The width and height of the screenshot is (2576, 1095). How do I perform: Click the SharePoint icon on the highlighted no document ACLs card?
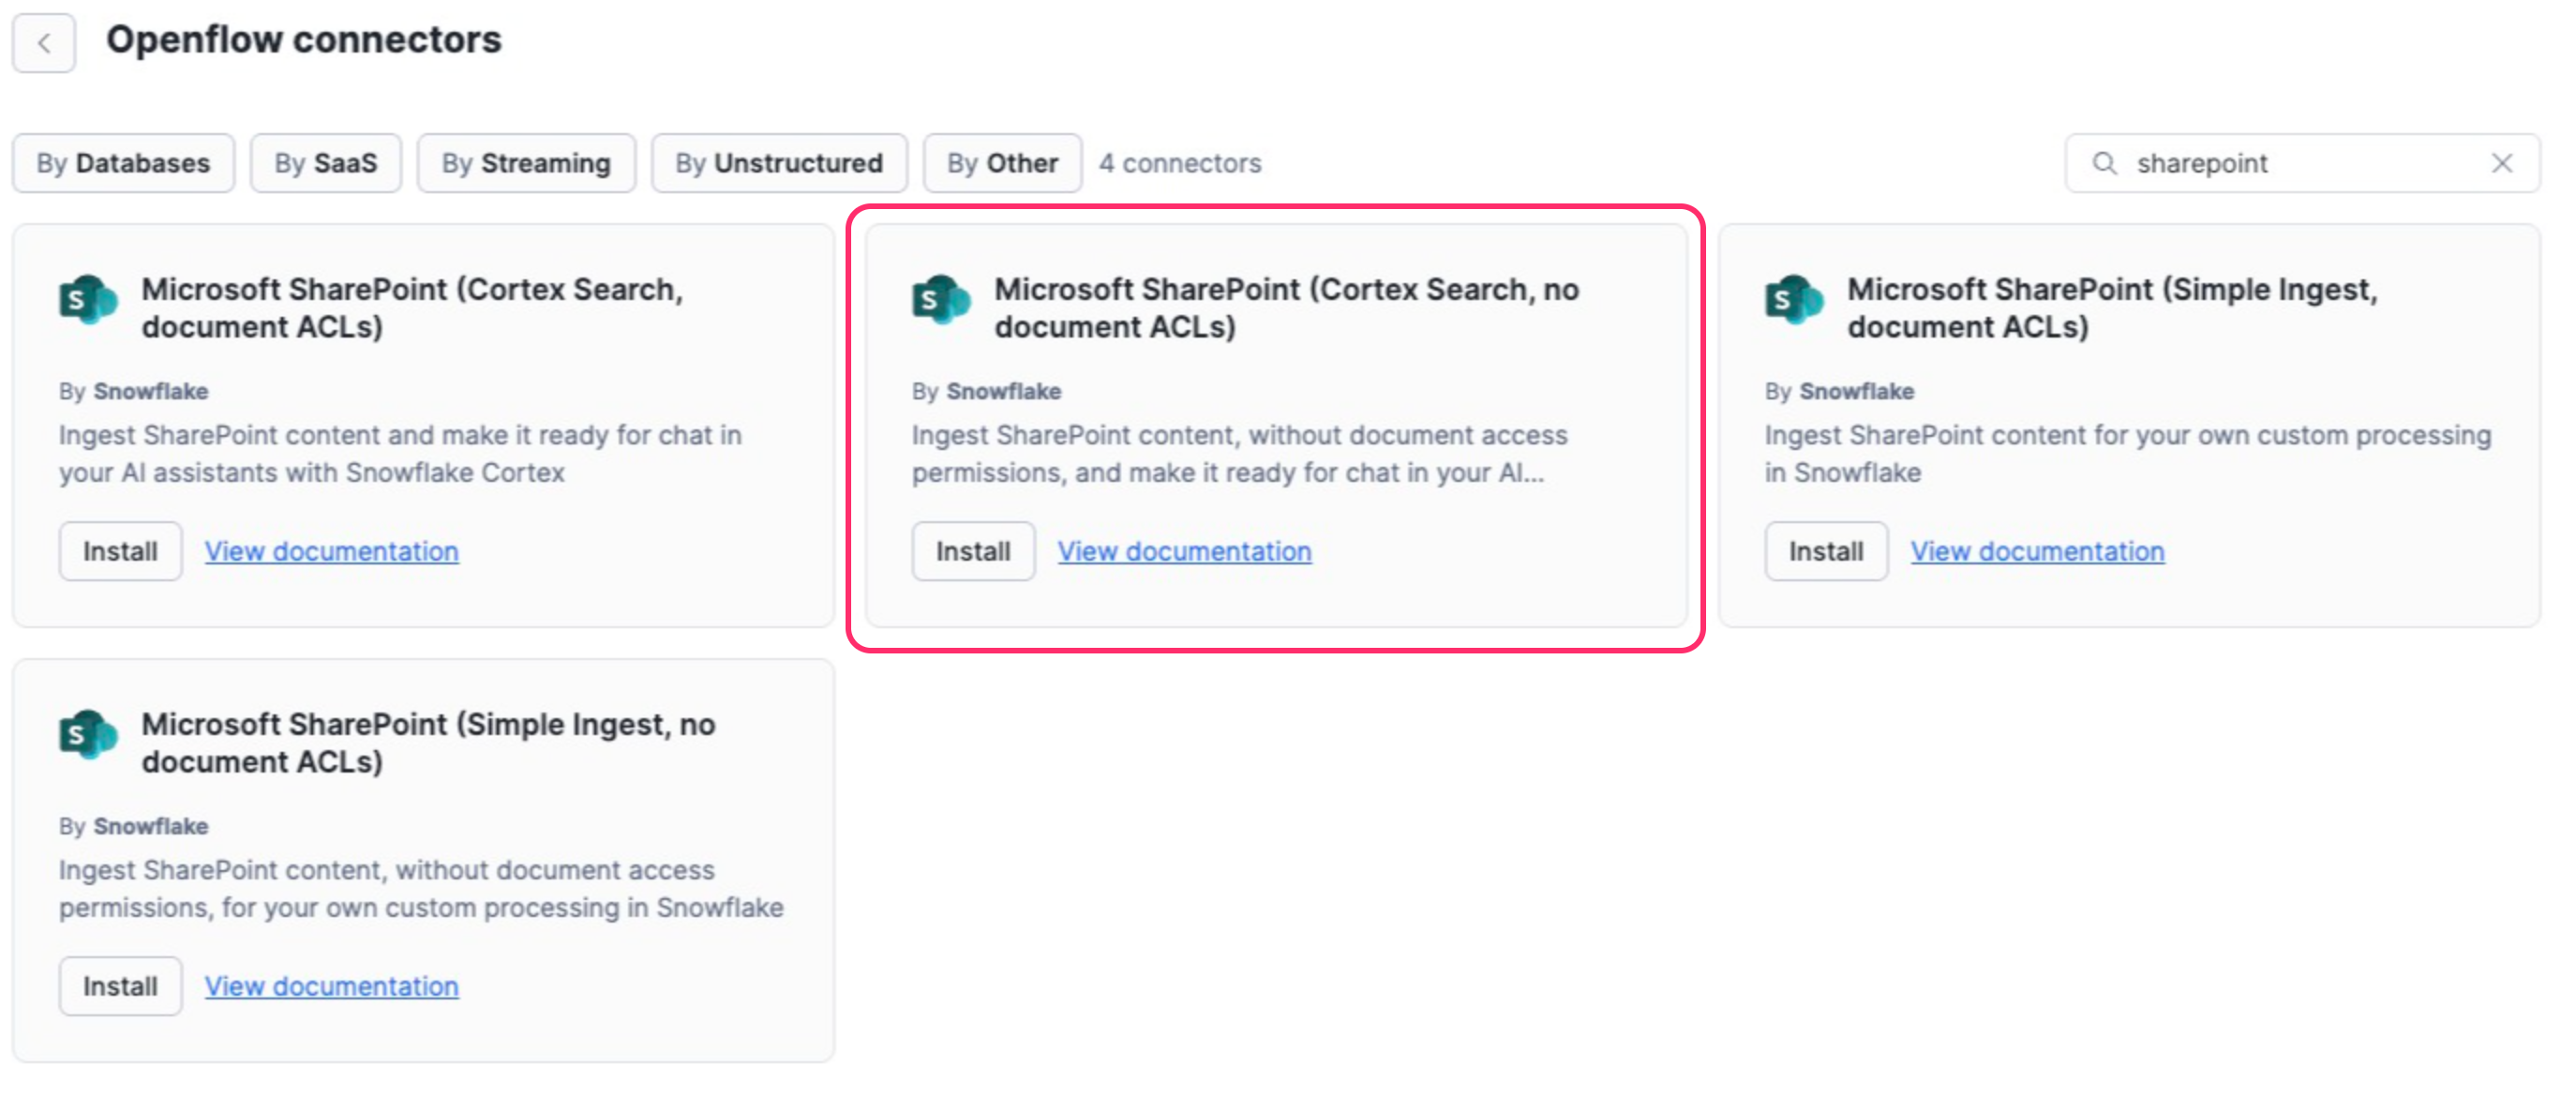[x=941, y=300]
